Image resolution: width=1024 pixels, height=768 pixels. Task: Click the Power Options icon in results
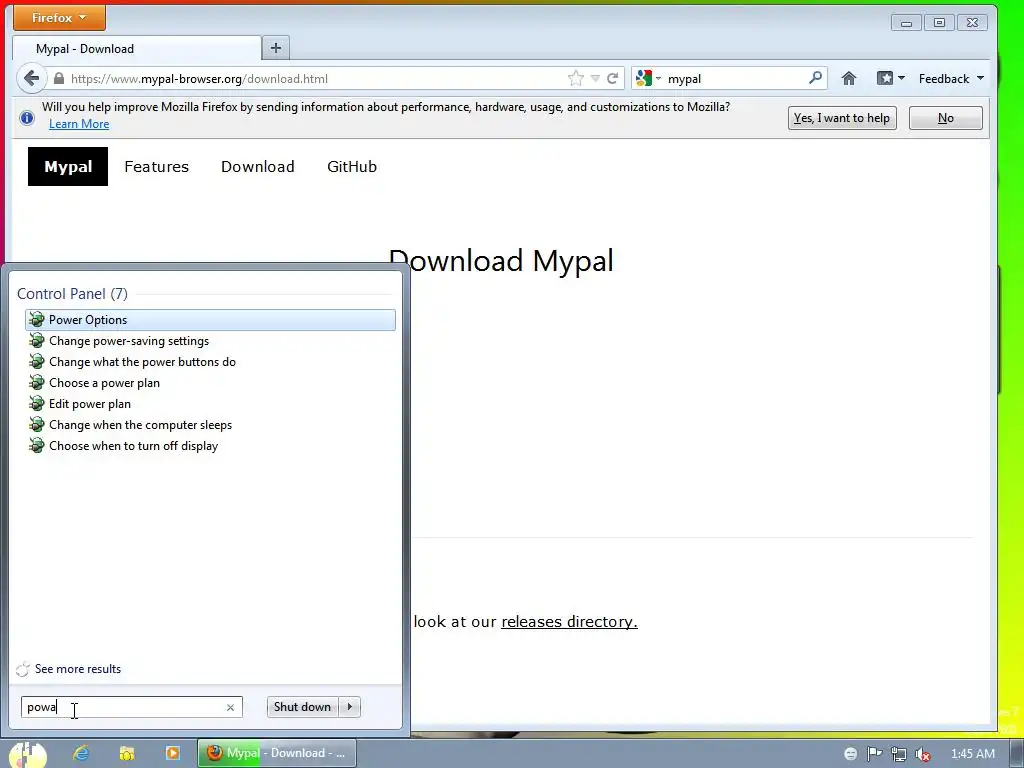point(37,319)
